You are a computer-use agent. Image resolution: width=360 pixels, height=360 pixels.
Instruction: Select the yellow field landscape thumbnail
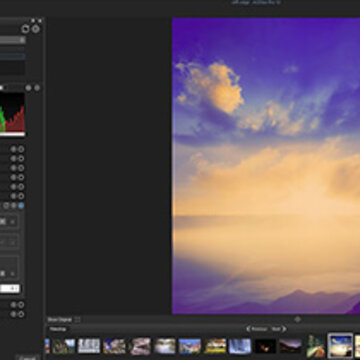tap(215, 346)
